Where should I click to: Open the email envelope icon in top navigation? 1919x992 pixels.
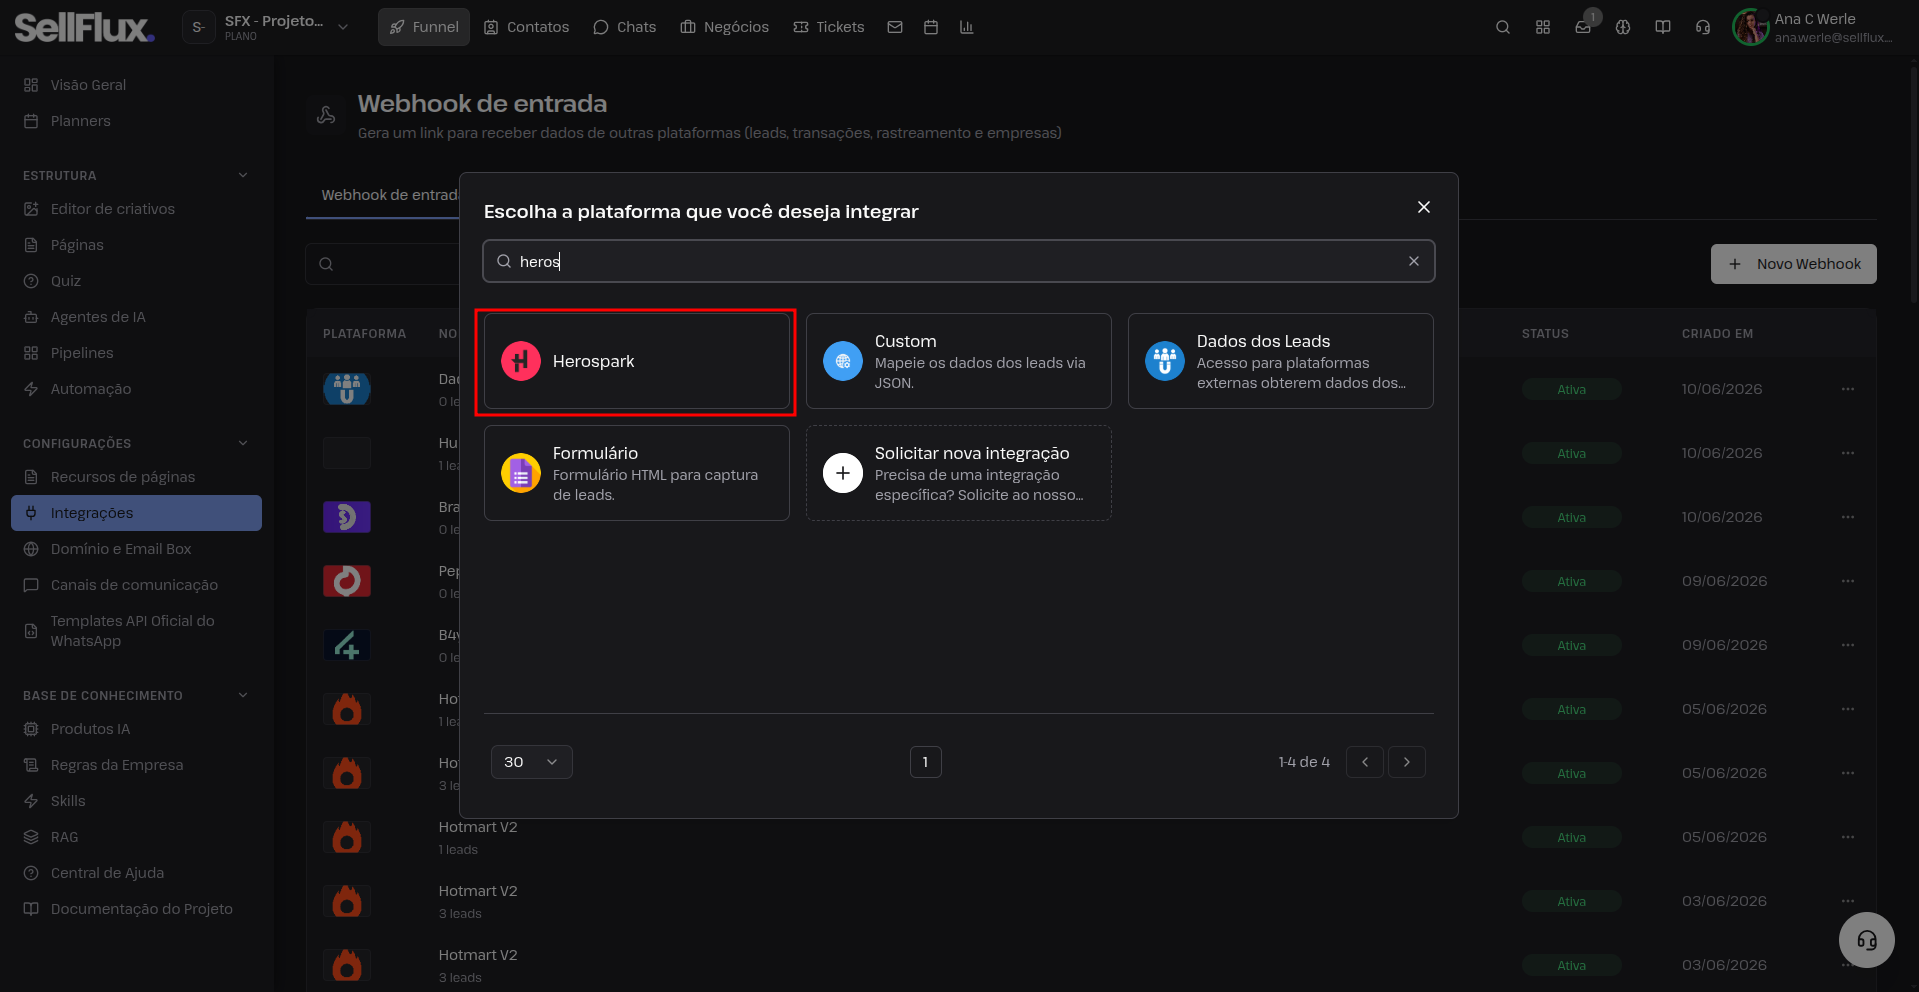click(x=895, y=27)
